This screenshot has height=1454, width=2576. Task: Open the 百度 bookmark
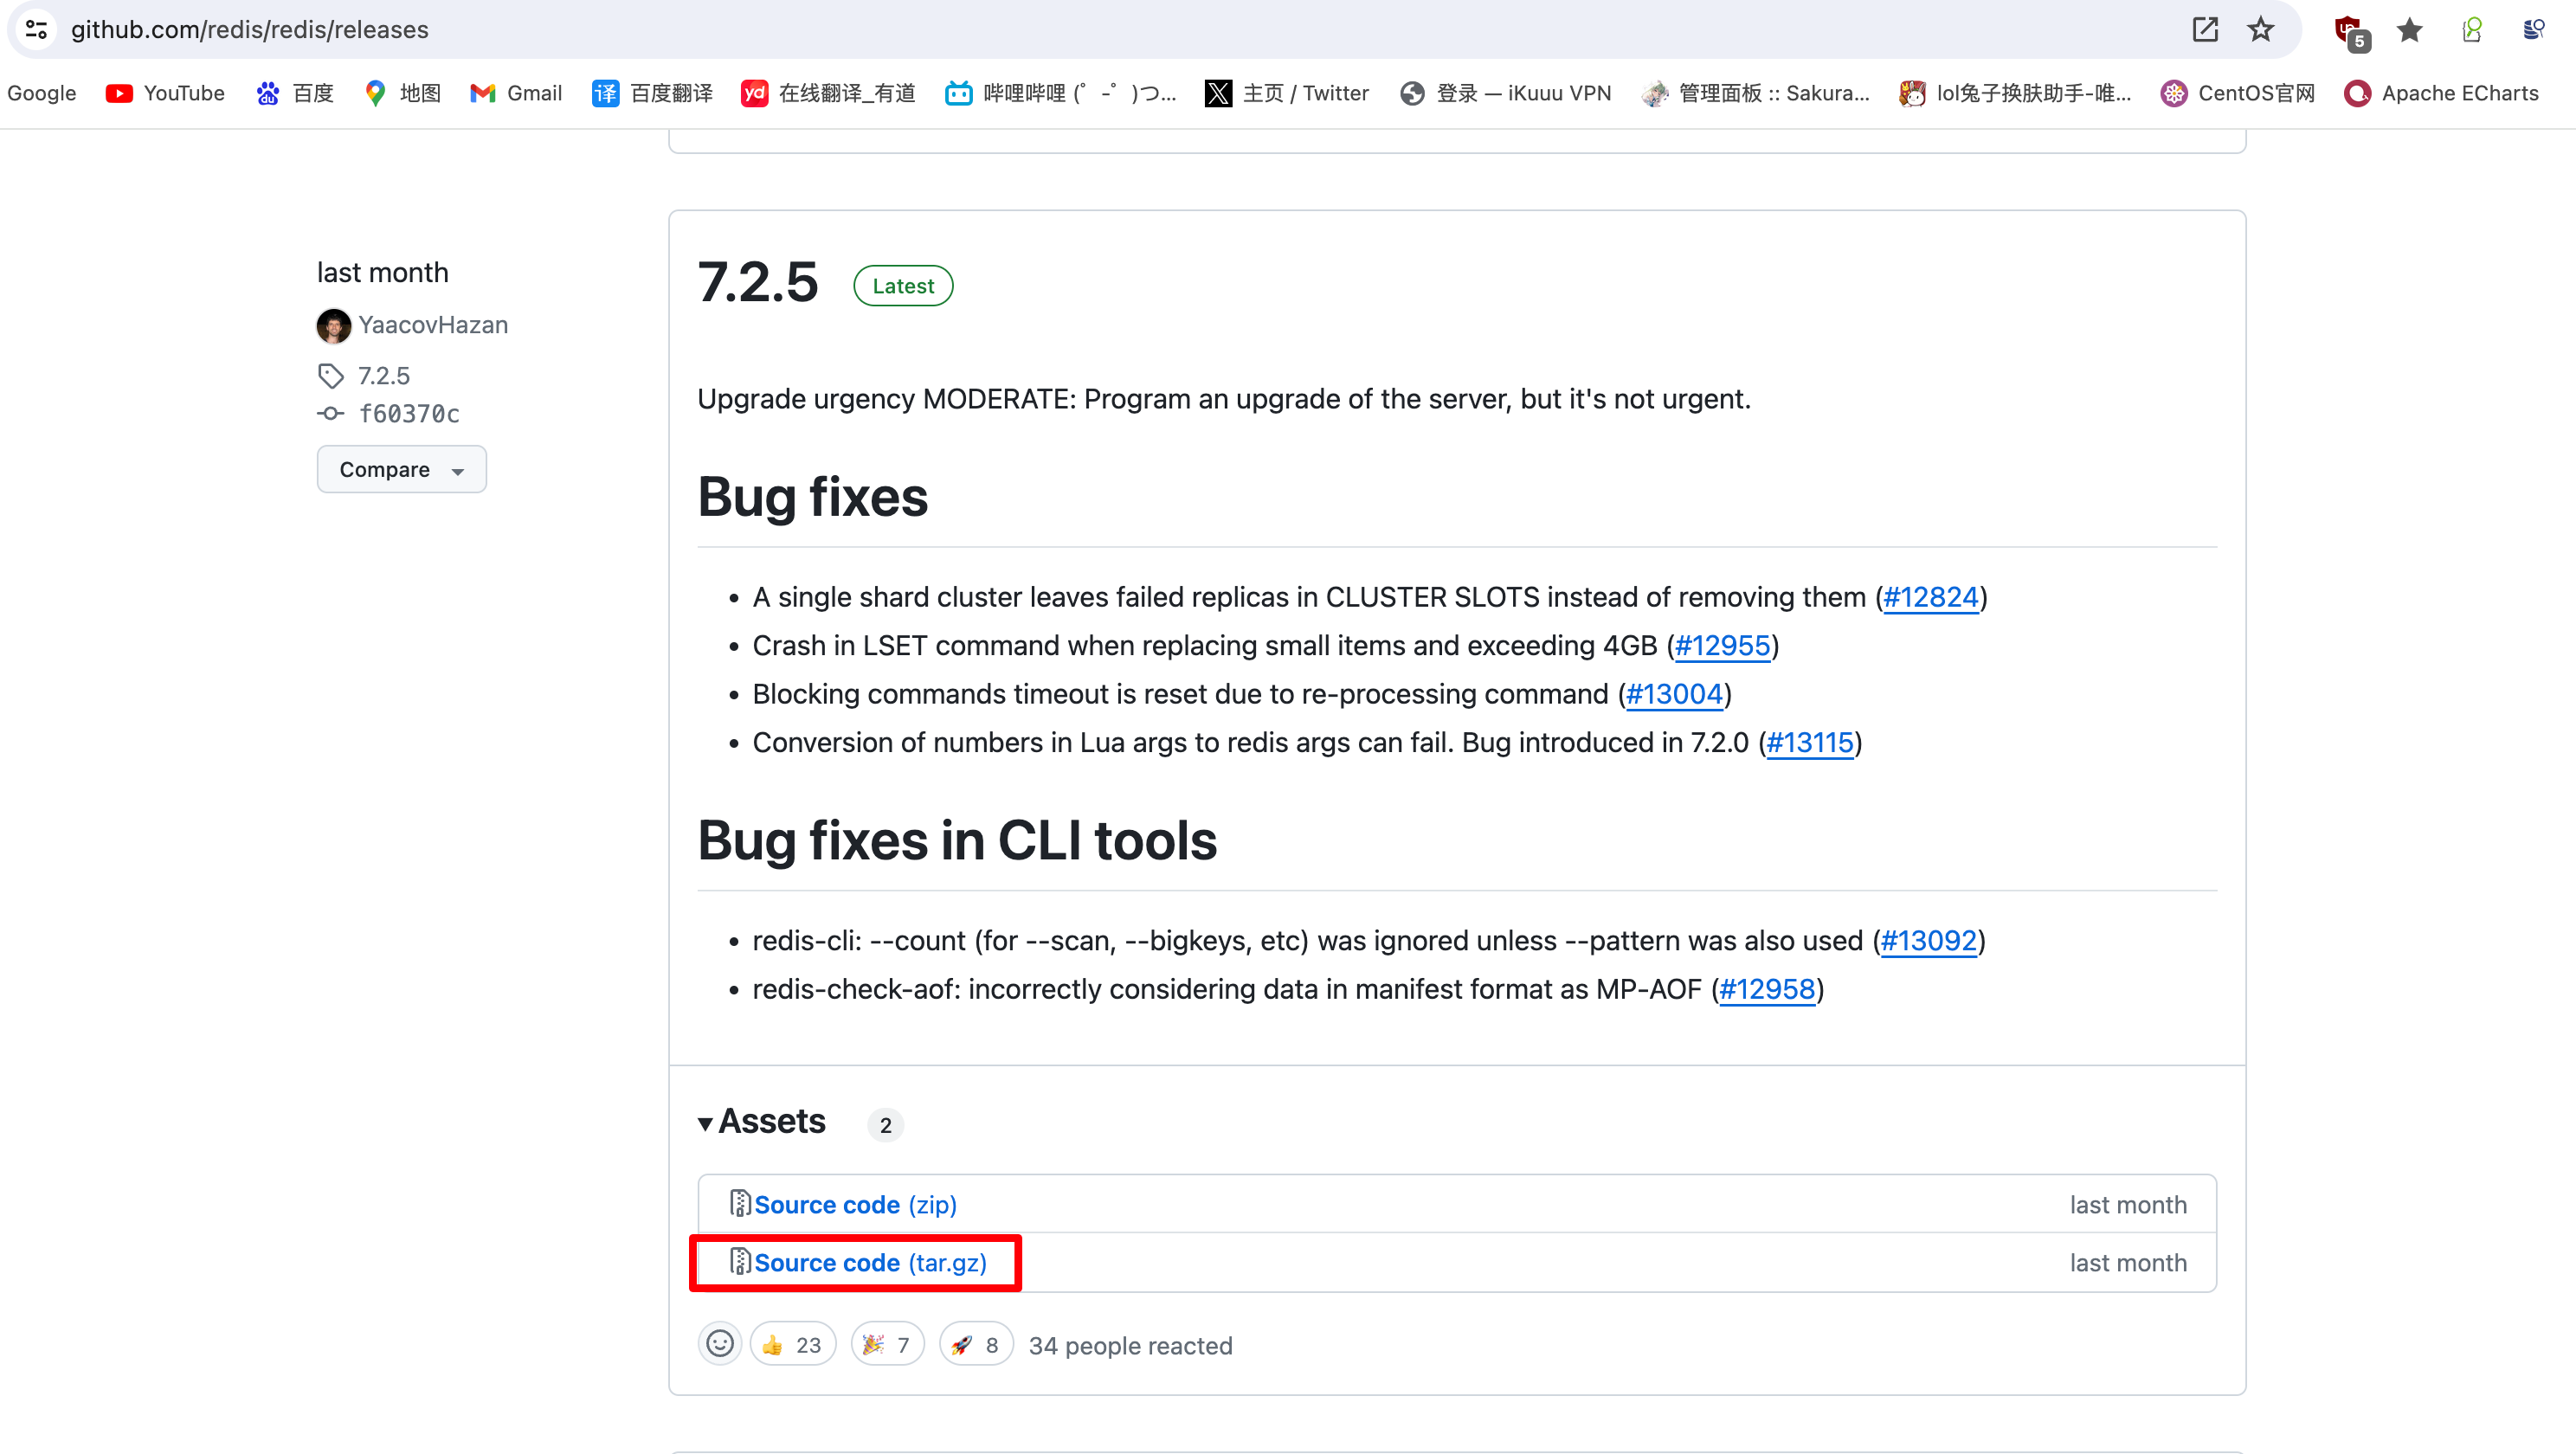click(294, 93)
